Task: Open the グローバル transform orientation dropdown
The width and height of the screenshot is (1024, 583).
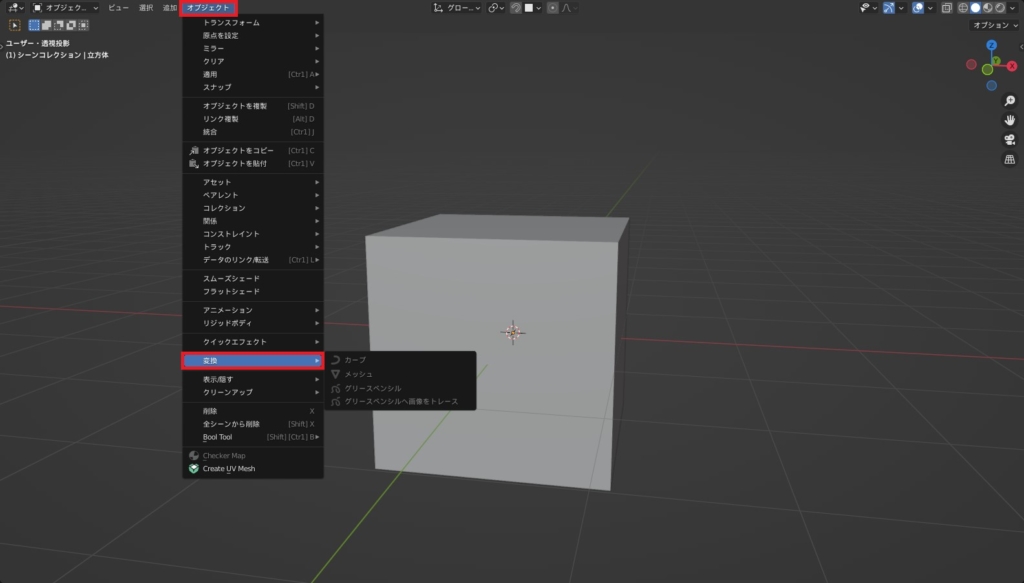Action: (465, 8)
